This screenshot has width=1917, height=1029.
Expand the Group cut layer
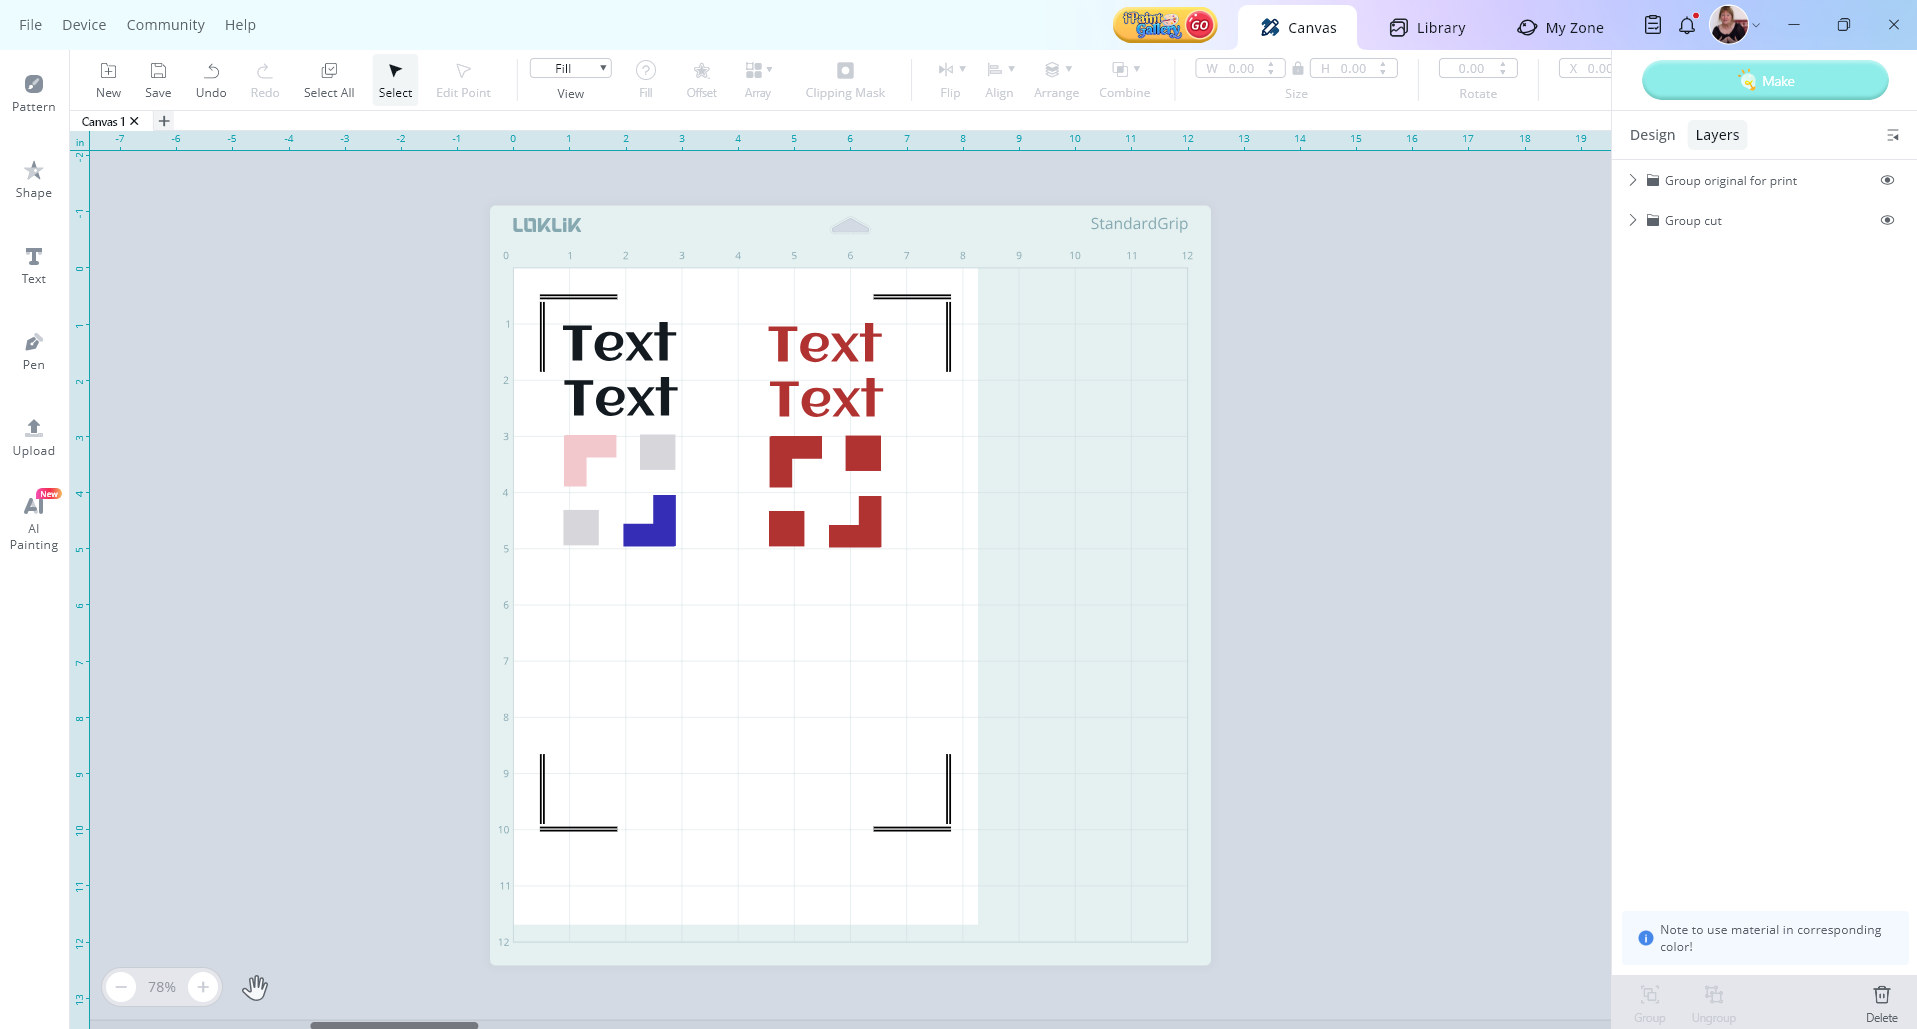(1633, 220)
